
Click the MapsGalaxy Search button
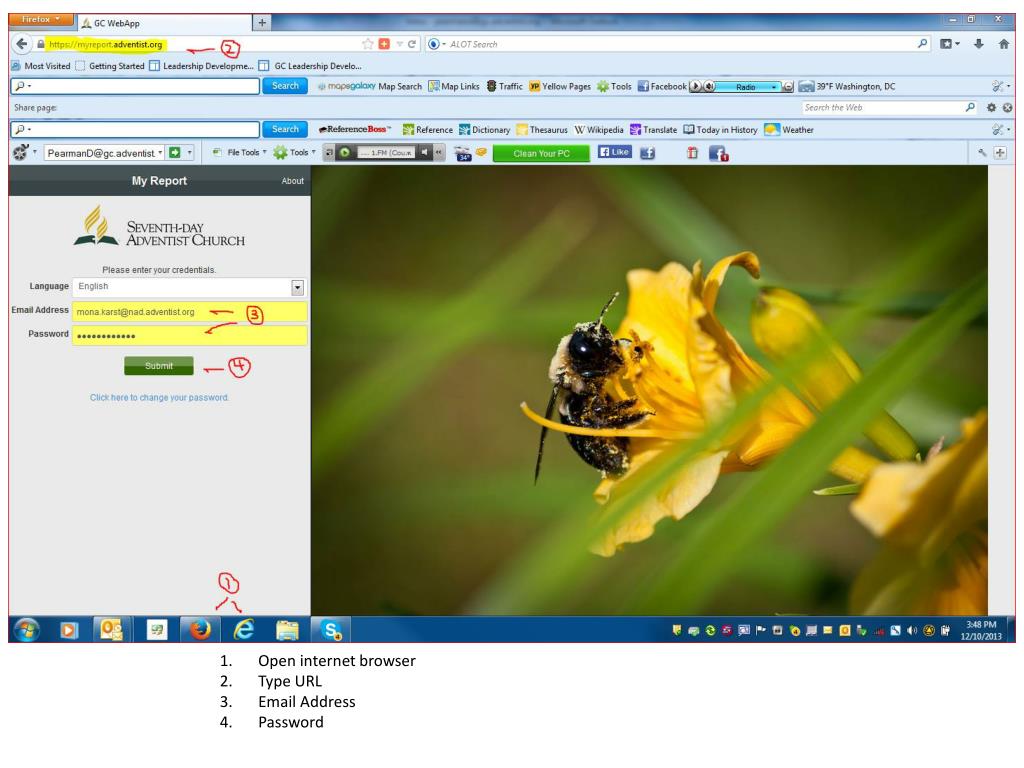coord(285,86)
